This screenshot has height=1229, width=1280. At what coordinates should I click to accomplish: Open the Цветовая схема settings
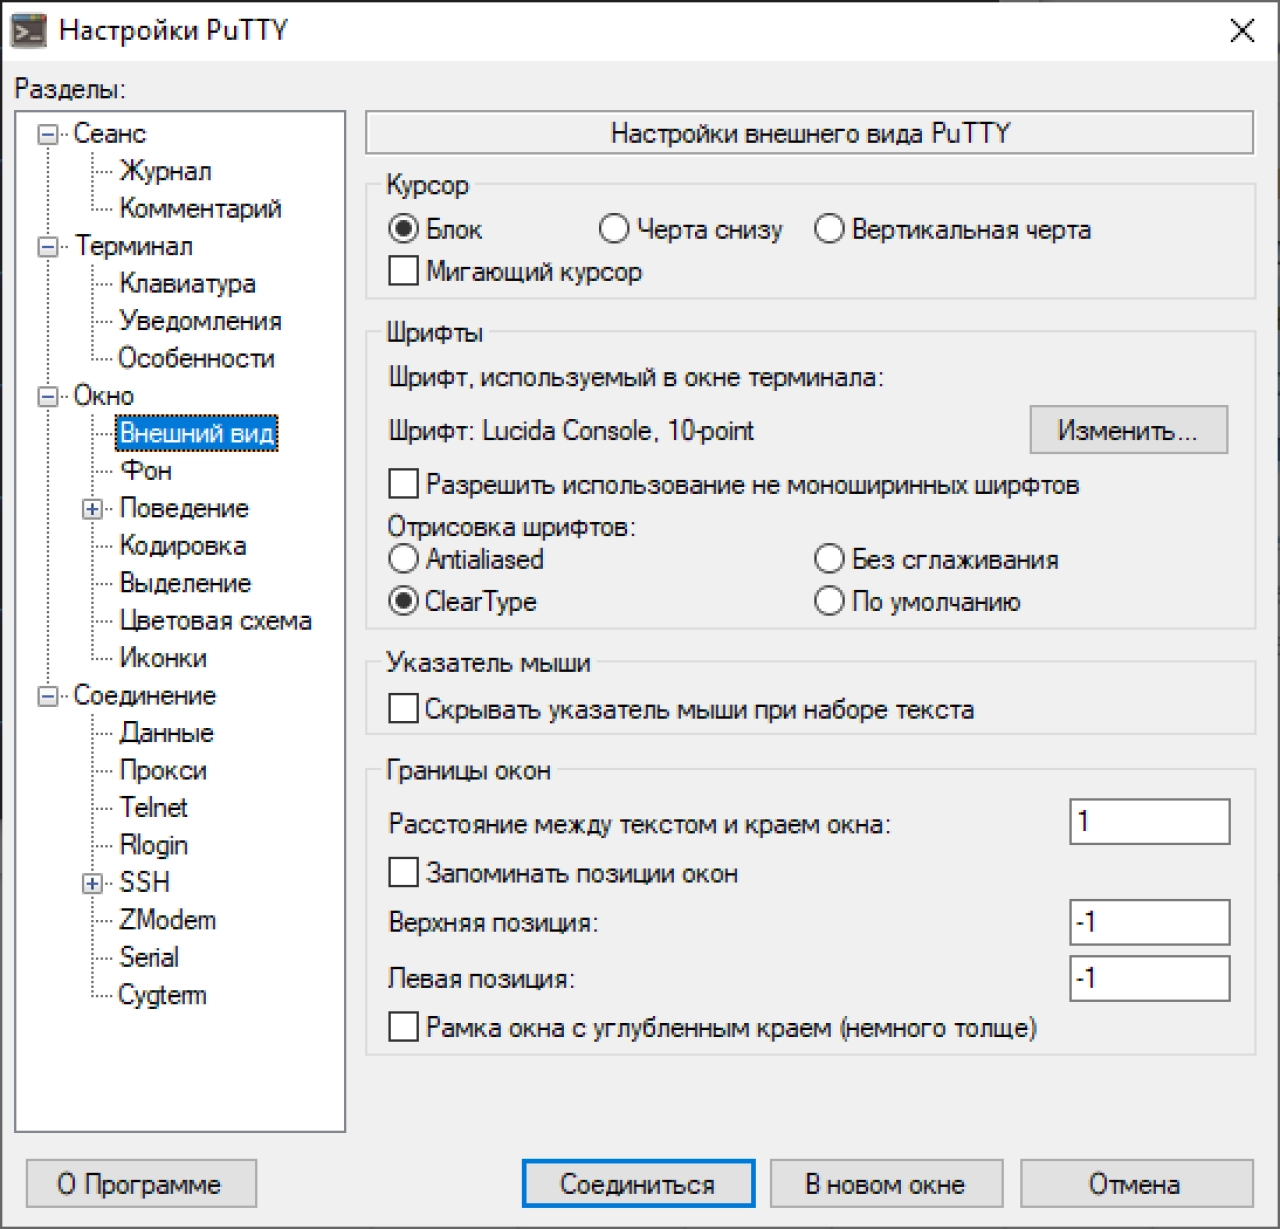pos(216,620)
